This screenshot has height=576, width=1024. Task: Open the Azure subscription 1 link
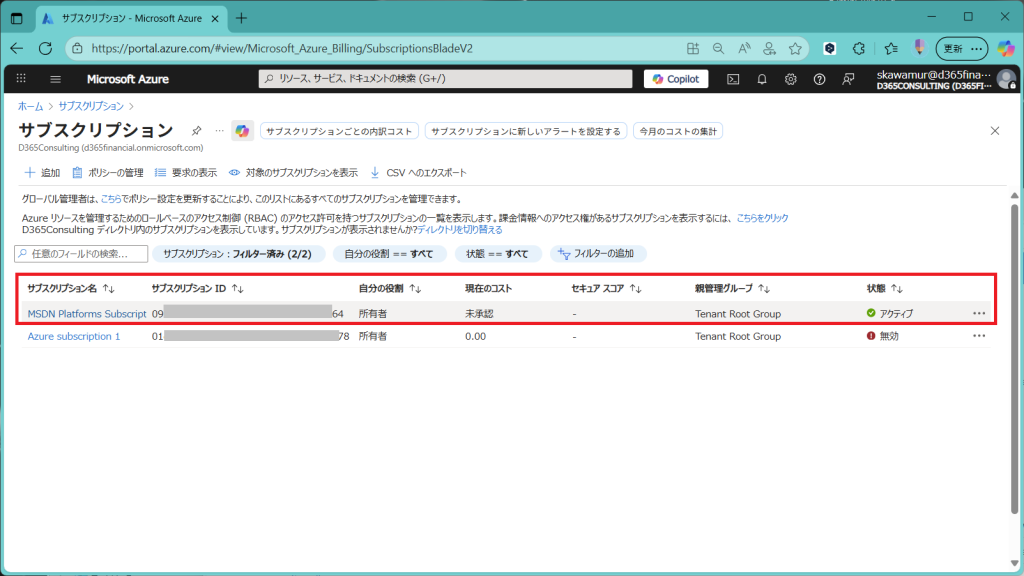[x=74, y=337]
